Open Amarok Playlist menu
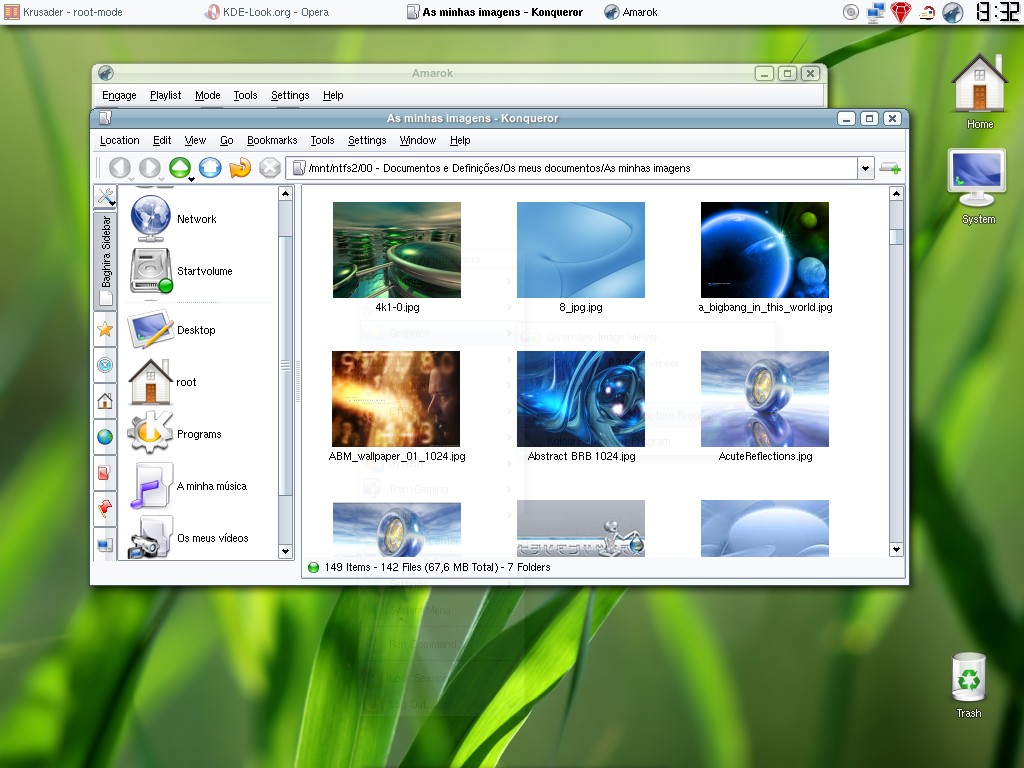1024x768 pixels. point(165,95)
